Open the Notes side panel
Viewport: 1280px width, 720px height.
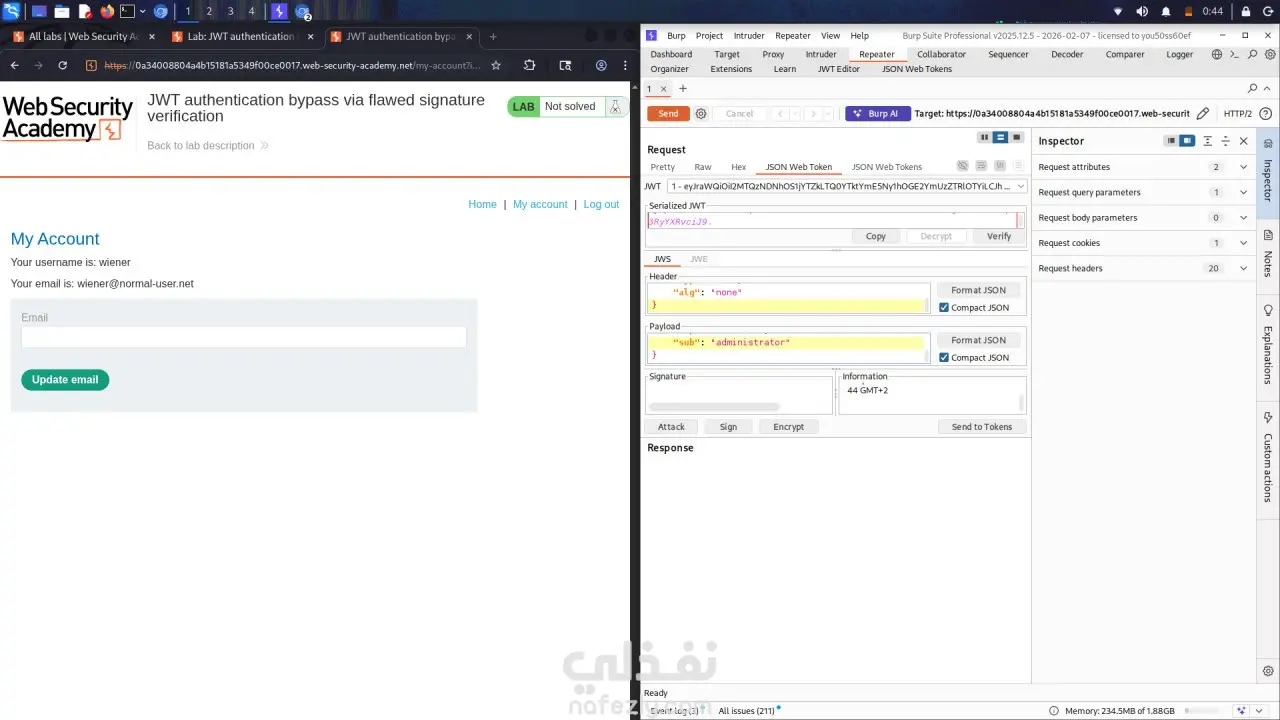(x=1268, y=255)
